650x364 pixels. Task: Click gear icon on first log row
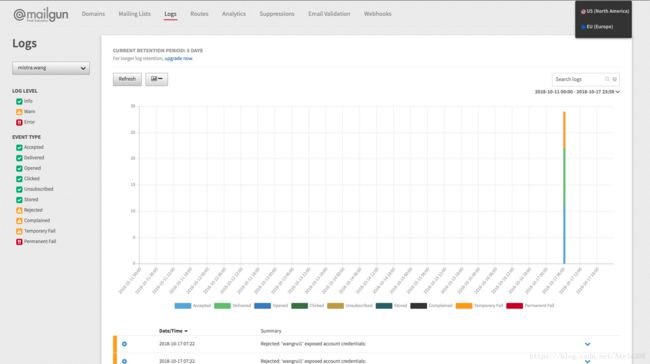click(x=124, y=344)
